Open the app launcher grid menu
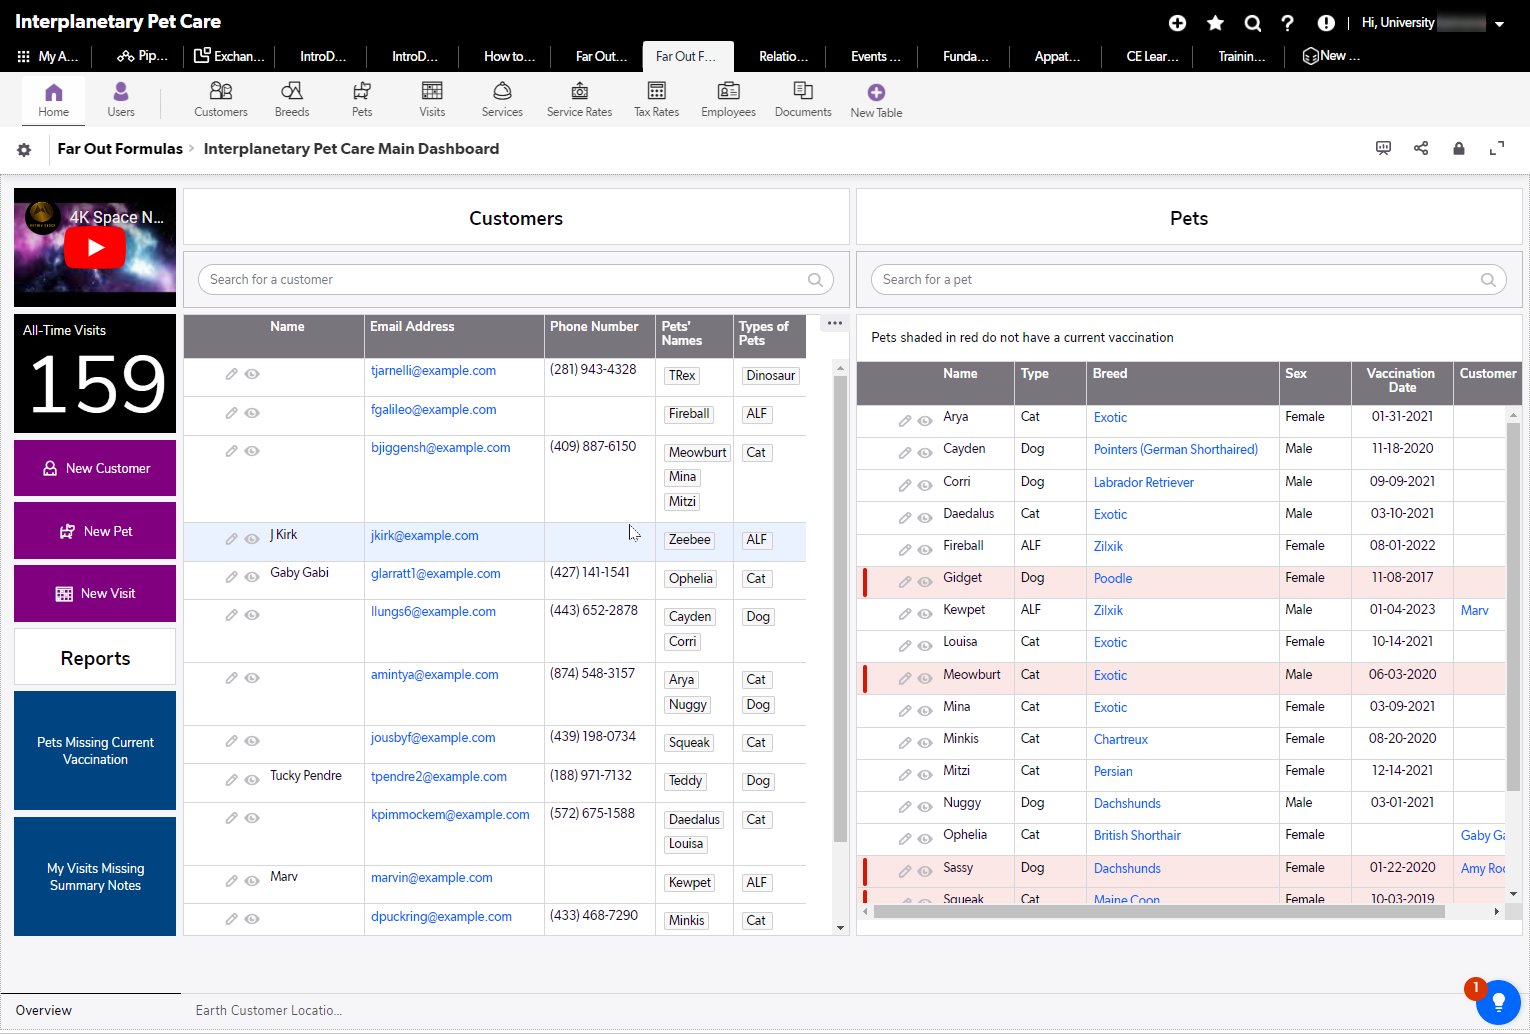1530x1034 pixels. click(x=23, y=57)
